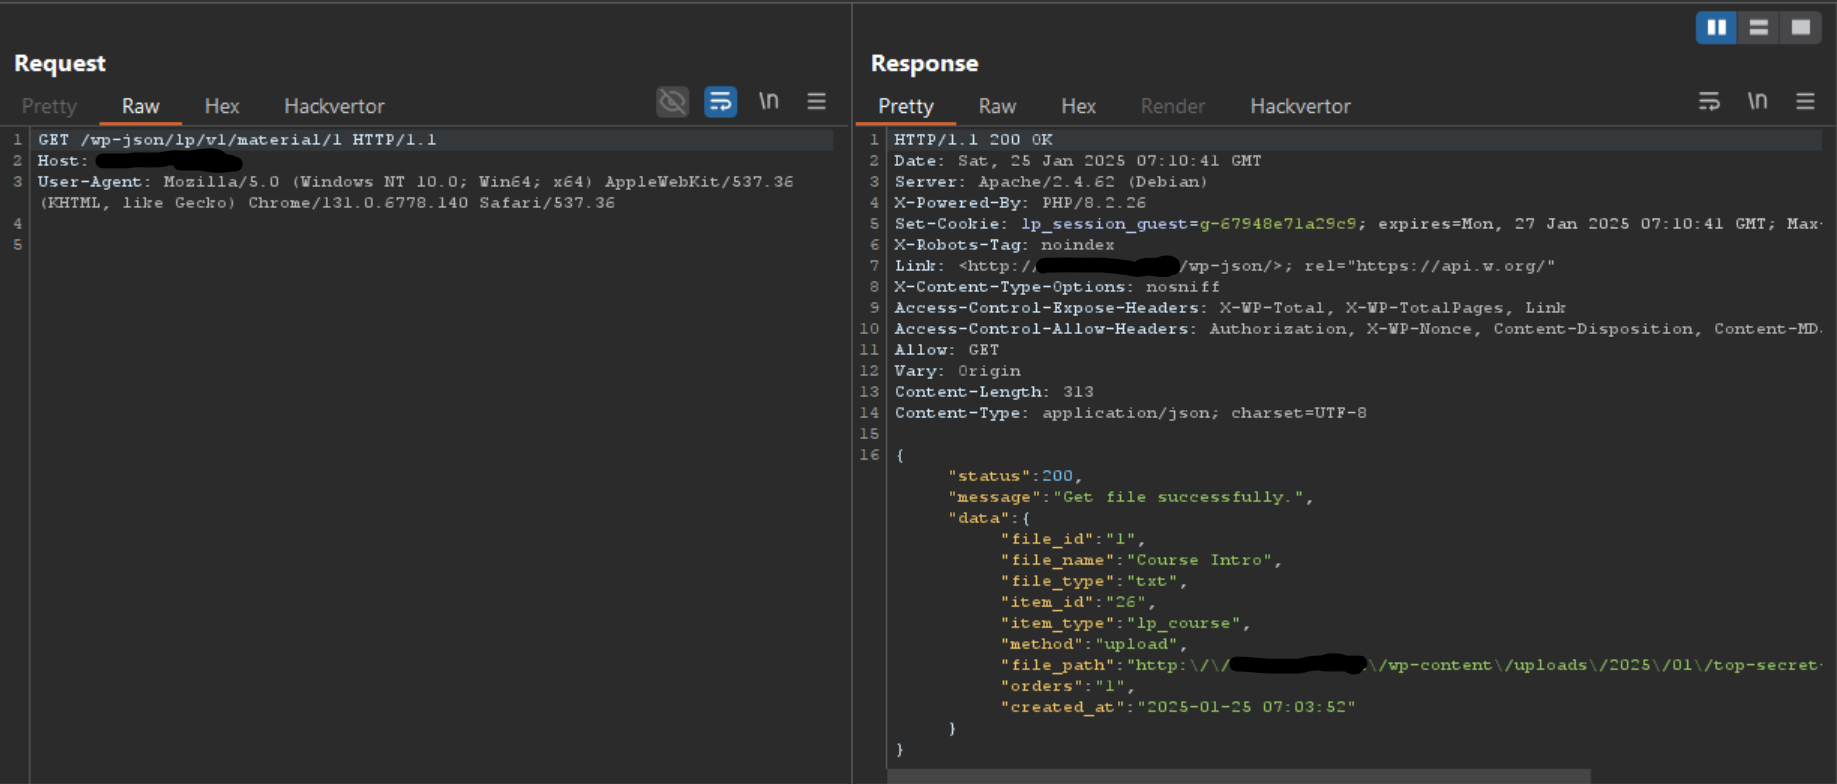The image size is (1837, 784).
Task: Click the "item_id":"26" JSON line
Action: [x=1078, y=602]
